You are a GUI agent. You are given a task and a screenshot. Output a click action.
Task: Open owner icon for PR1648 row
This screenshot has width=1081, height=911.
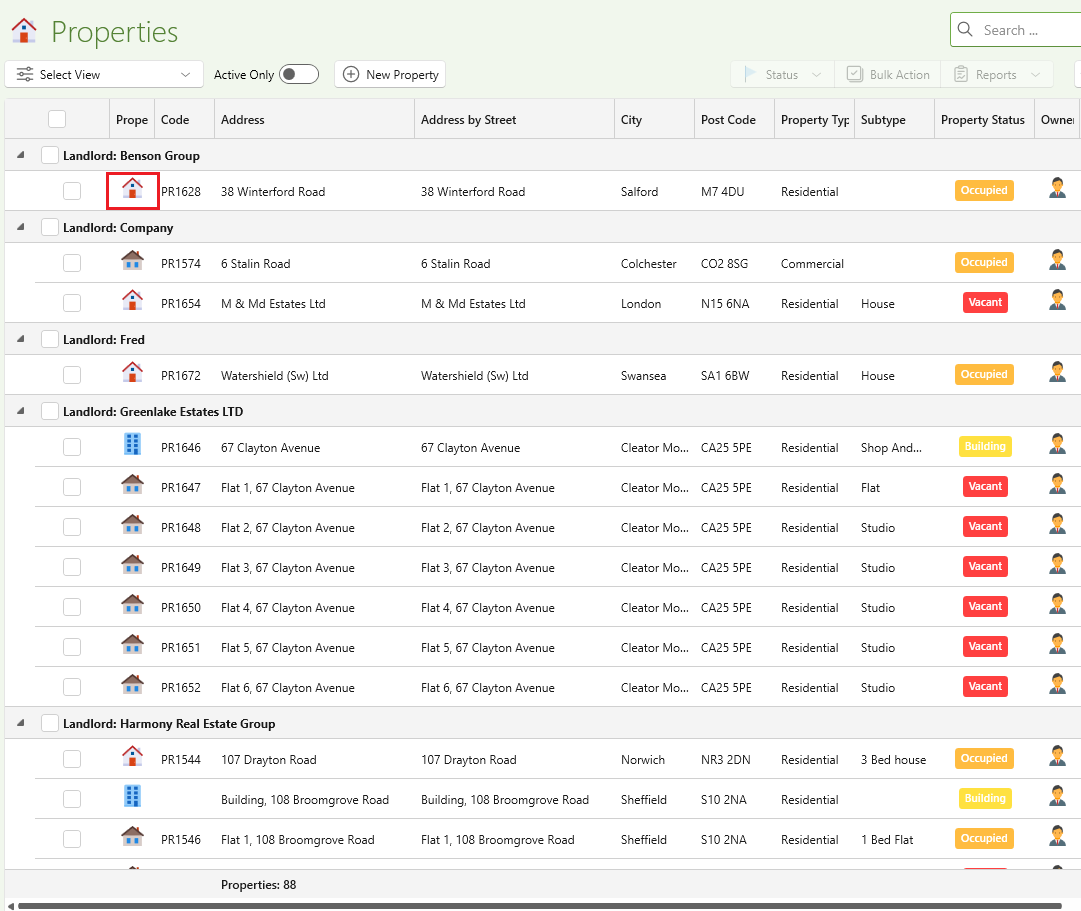pos(1057,523)
